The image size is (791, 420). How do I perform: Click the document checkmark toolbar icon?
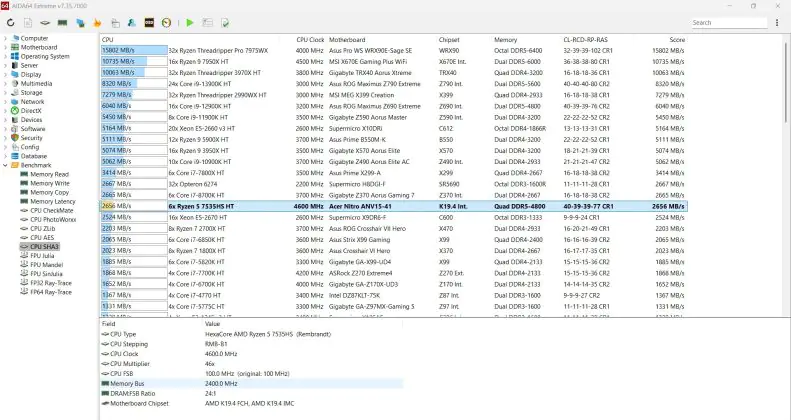(x=225, y=23)
